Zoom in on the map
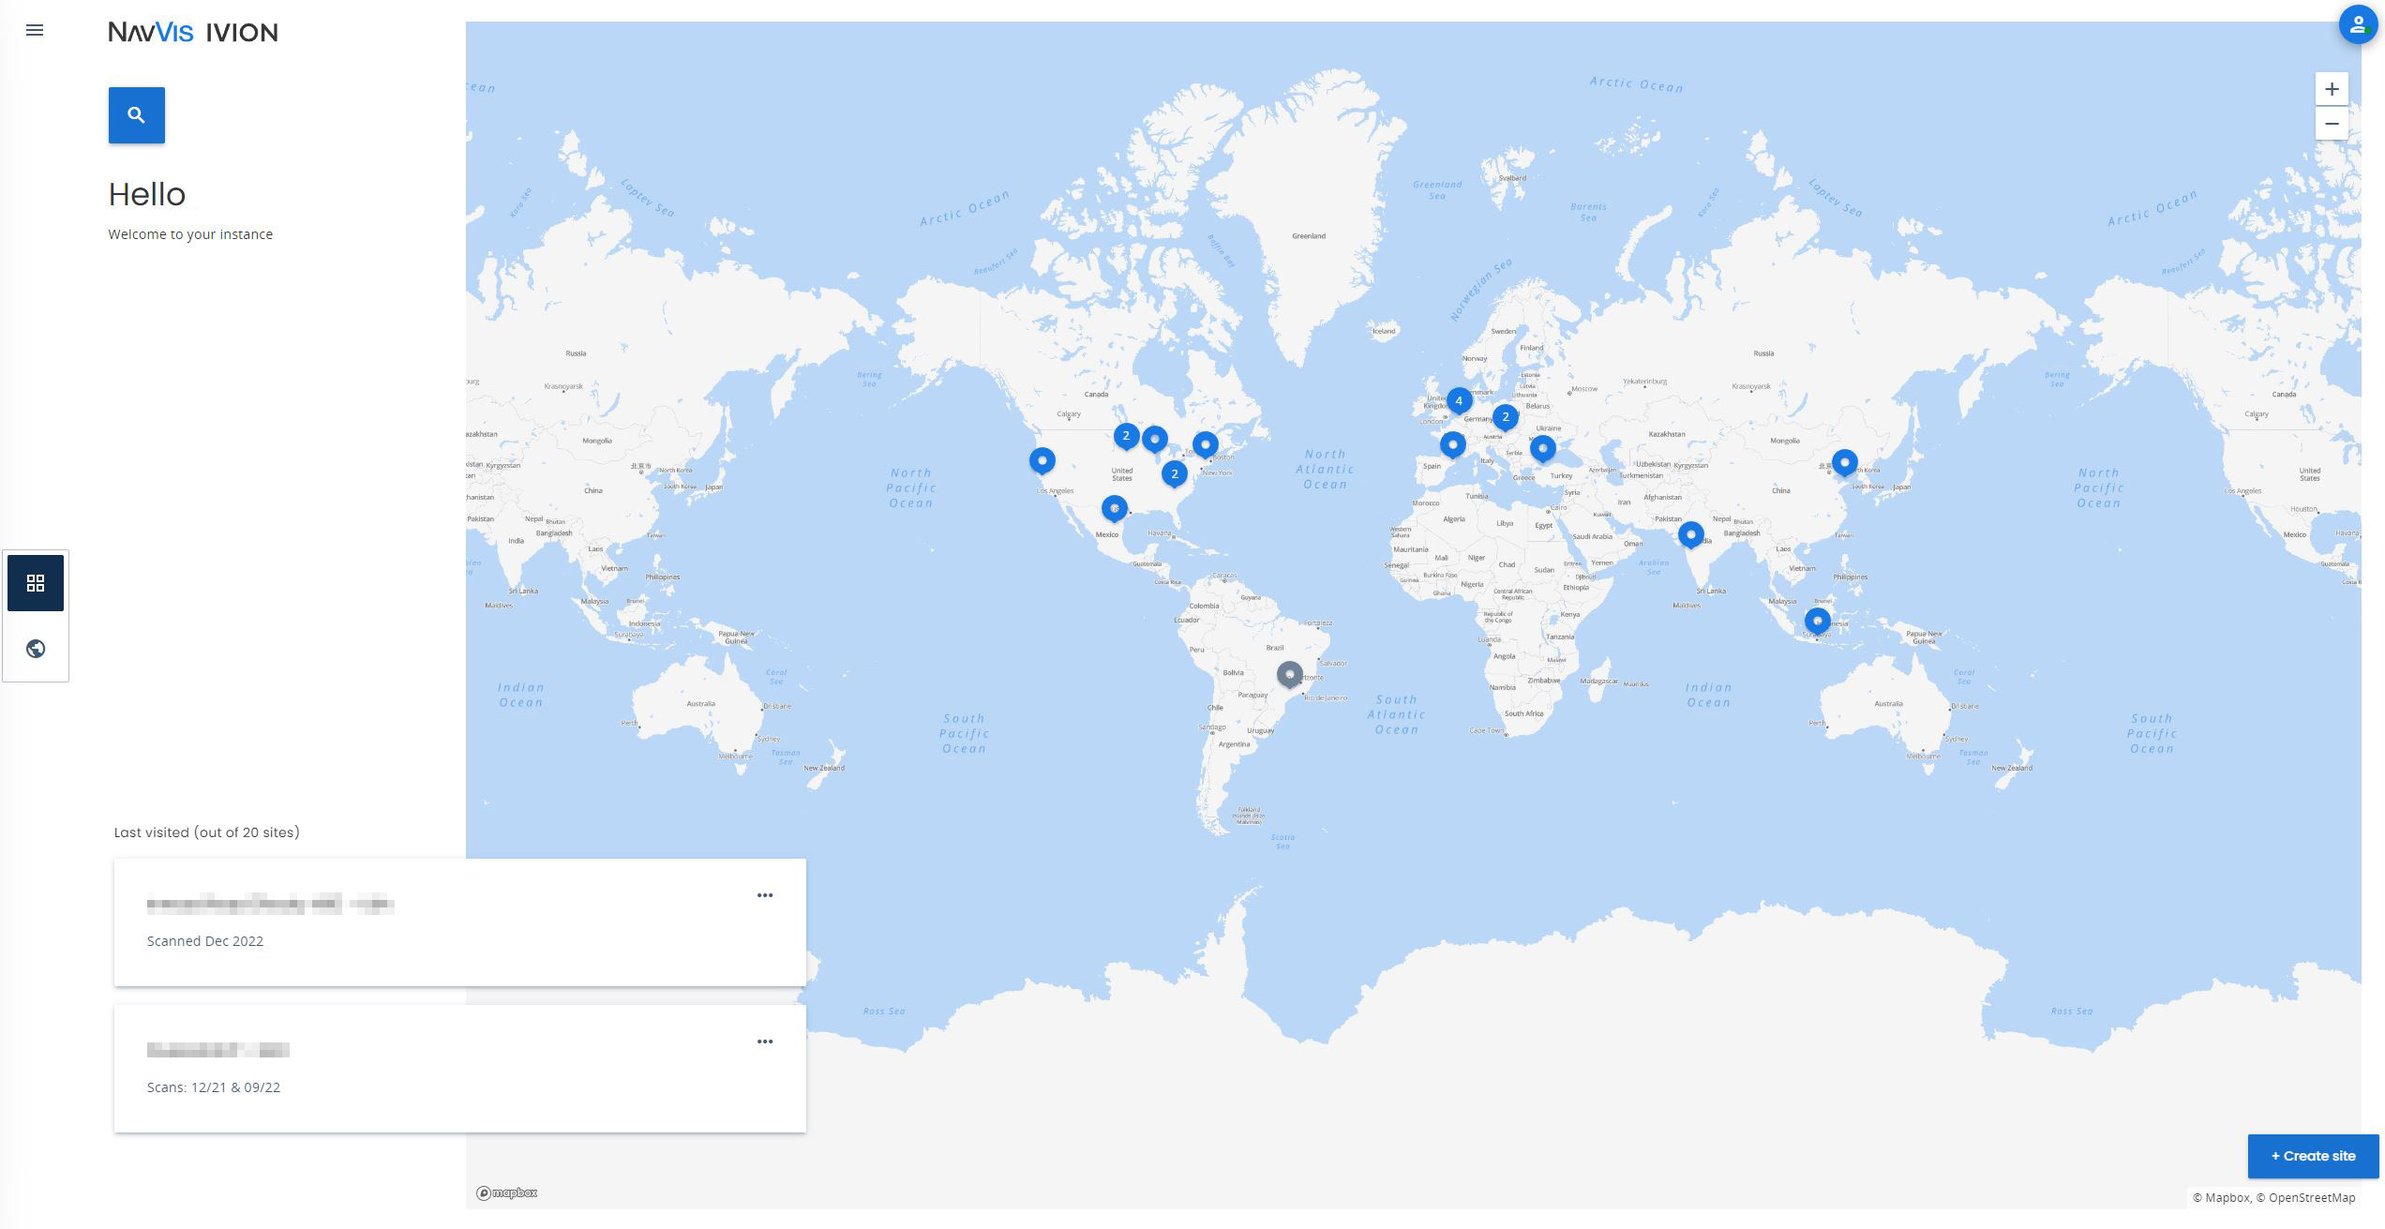This screenshot has width=2385, height=1229. click(x=2331, y=89)
